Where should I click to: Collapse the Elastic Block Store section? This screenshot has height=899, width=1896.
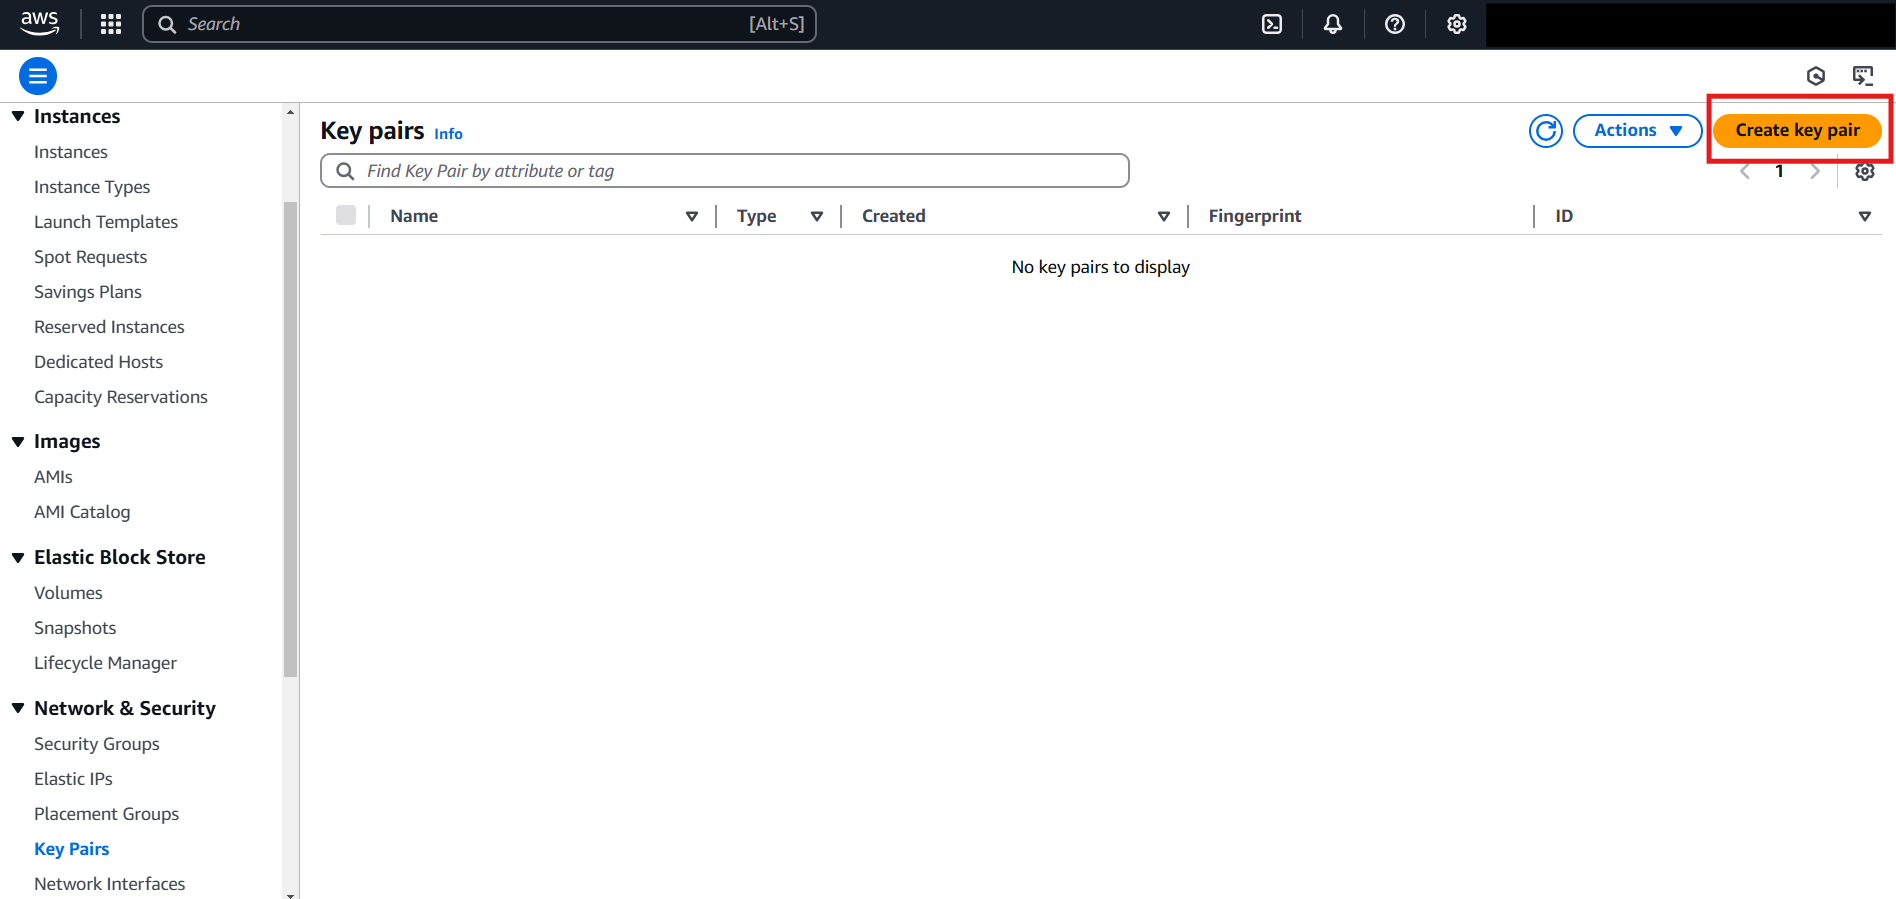pyautogui.click(x=18, y=557)
